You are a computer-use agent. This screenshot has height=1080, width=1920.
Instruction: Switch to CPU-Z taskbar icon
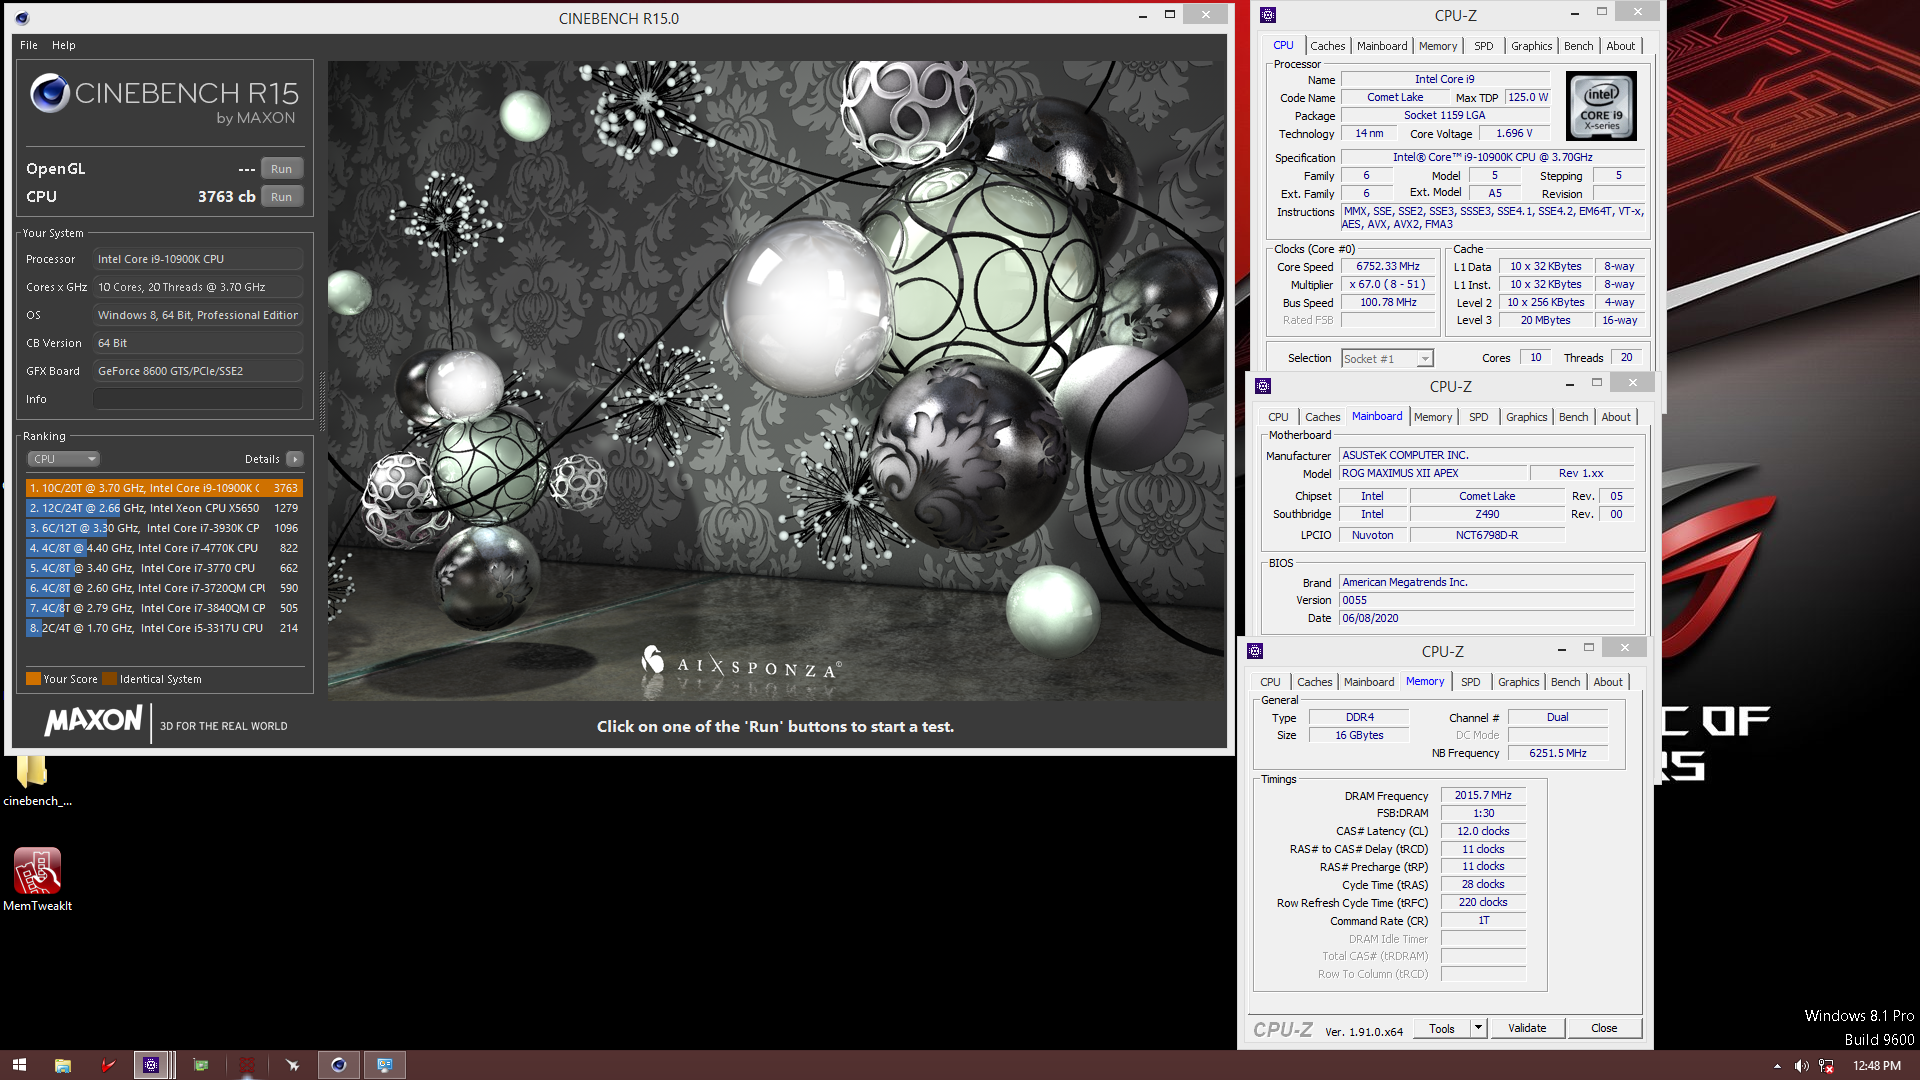coord(151,1065)
